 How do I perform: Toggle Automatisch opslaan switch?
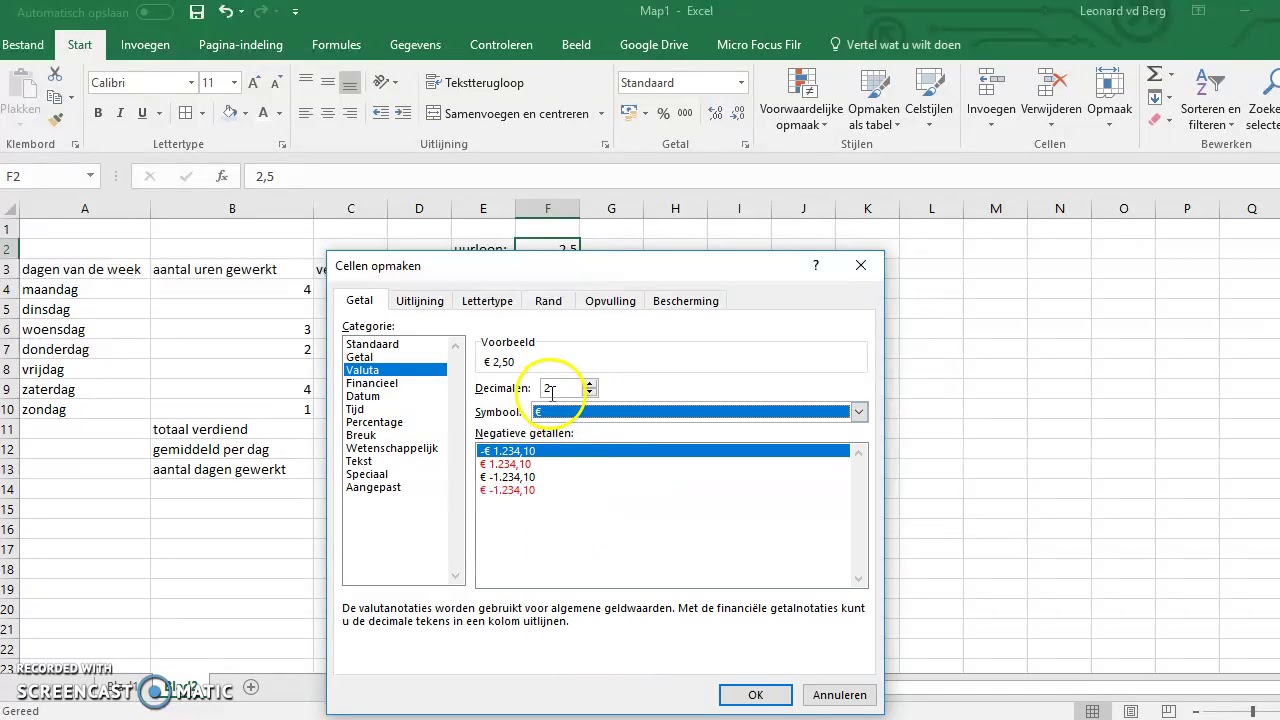(x=155, y=12)
